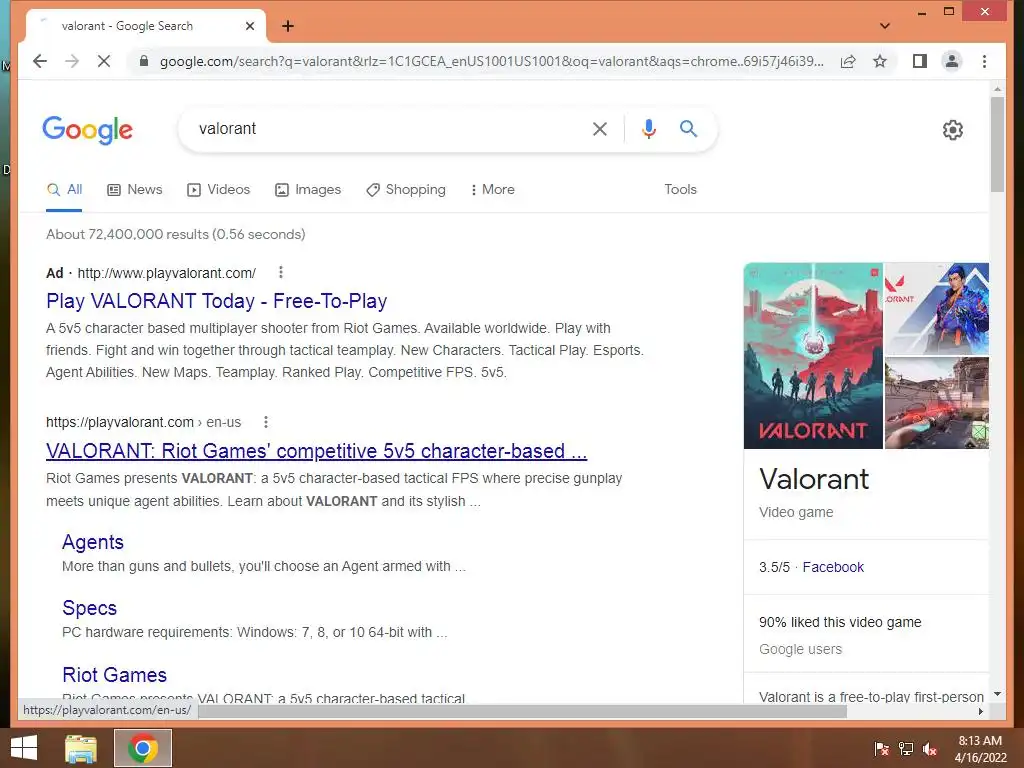This screenshot has width=1024, height=768.
Task: Focus the Chrome address bar URL
Action: click(491, 61)
